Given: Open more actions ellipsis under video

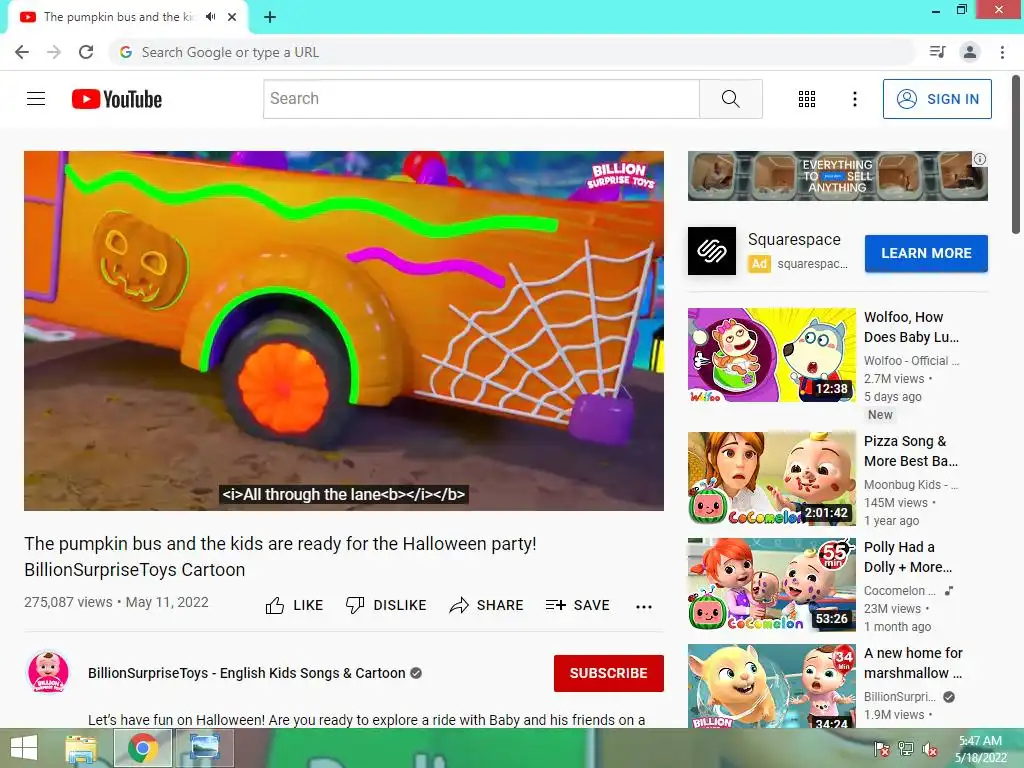Looking at the screenshot, I should pyautogui.click(x=644, y=606).
